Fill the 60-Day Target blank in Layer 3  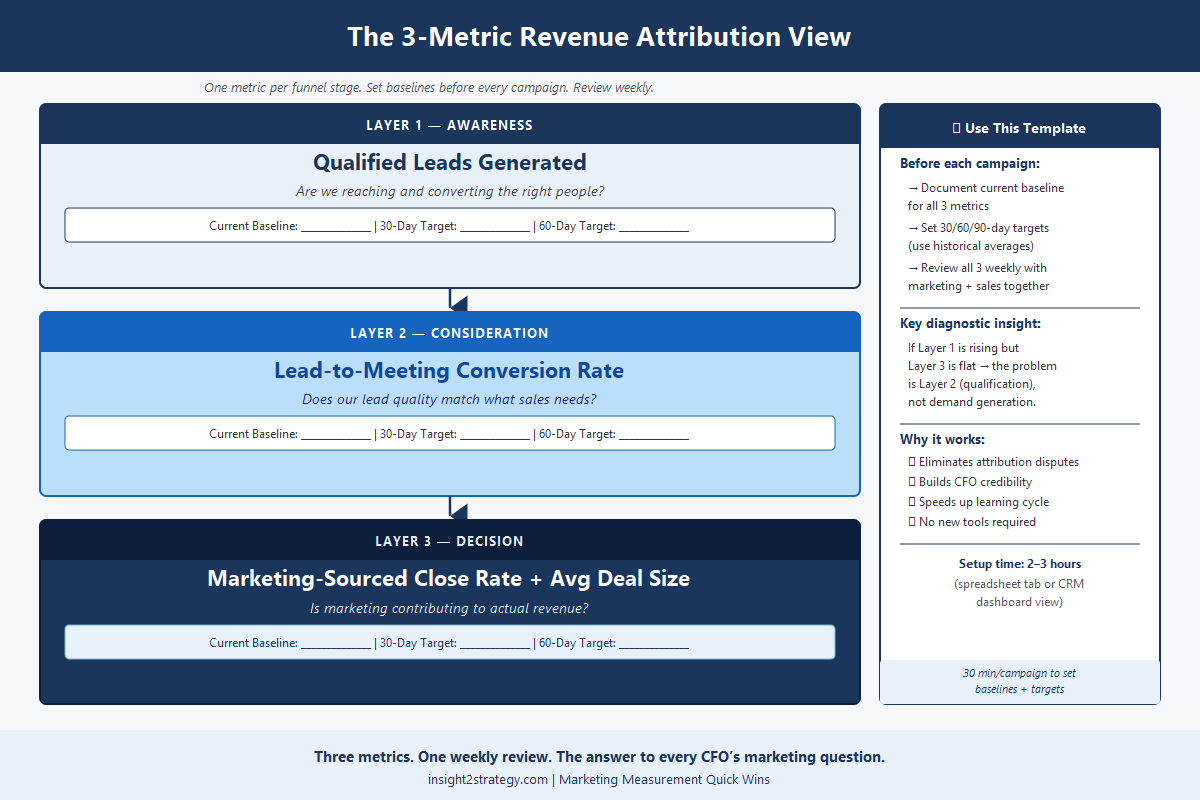click(654, 644)
